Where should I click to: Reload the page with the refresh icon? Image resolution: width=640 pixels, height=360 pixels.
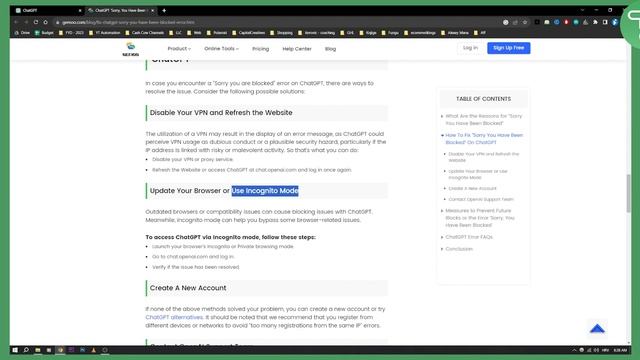pos(36,22)
